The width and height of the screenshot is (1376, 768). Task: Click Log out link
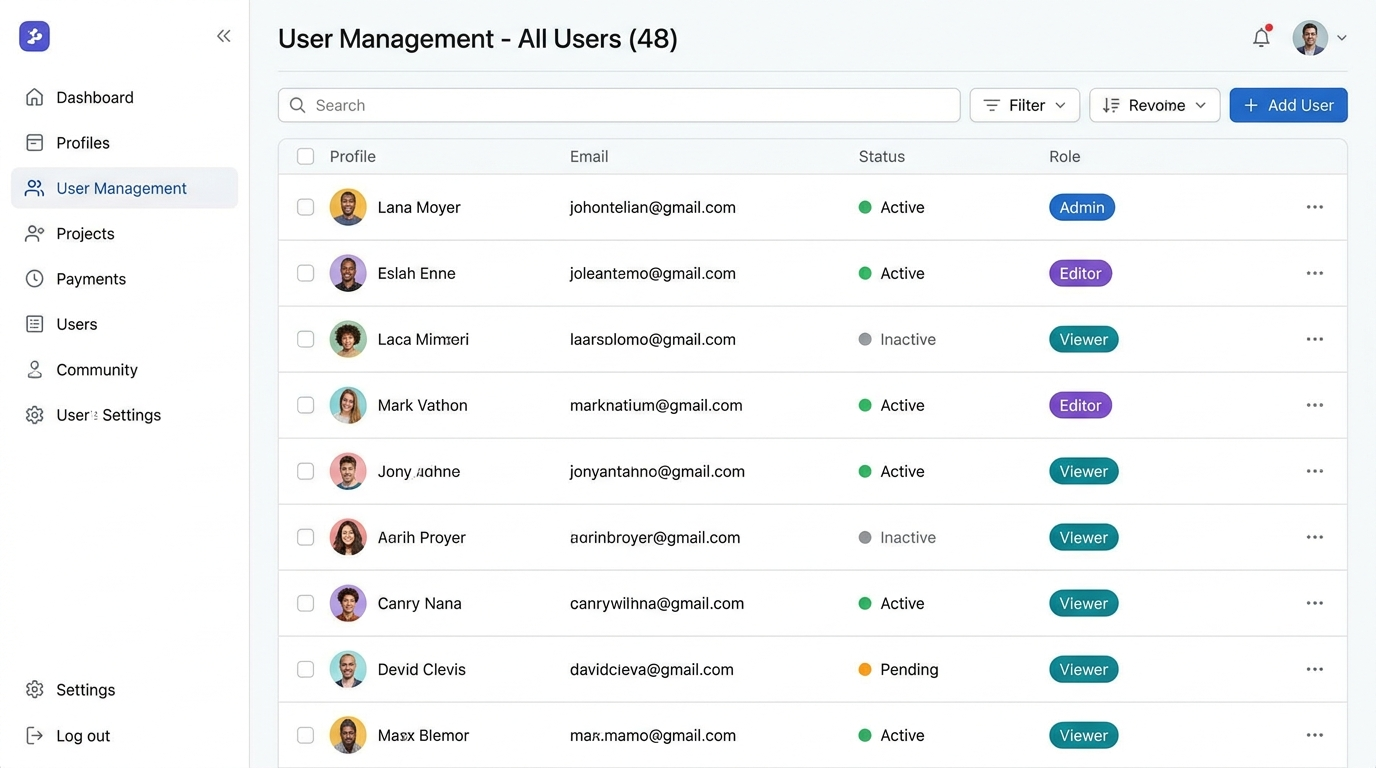[x=83, y=736]
